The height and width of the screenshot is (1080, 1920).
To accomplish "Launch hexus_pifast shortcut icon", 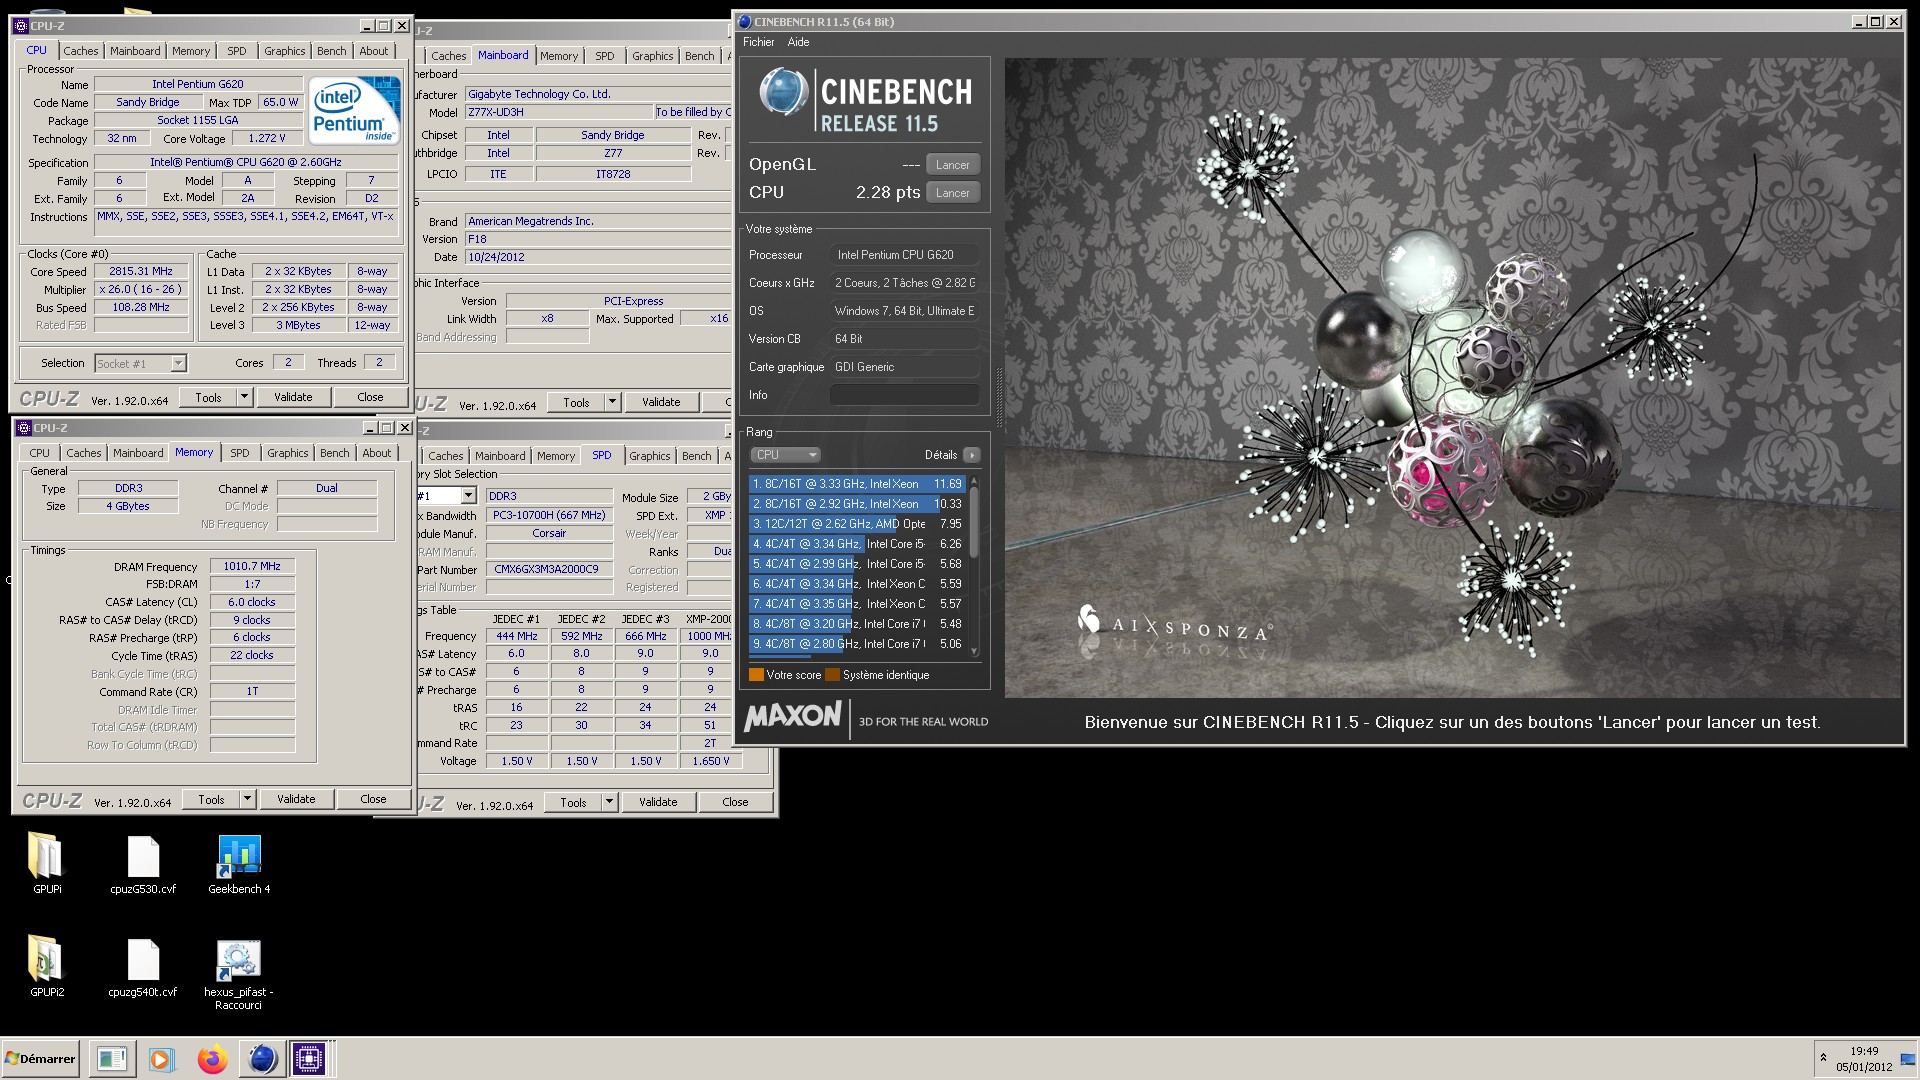I will (x=239, y=962).
